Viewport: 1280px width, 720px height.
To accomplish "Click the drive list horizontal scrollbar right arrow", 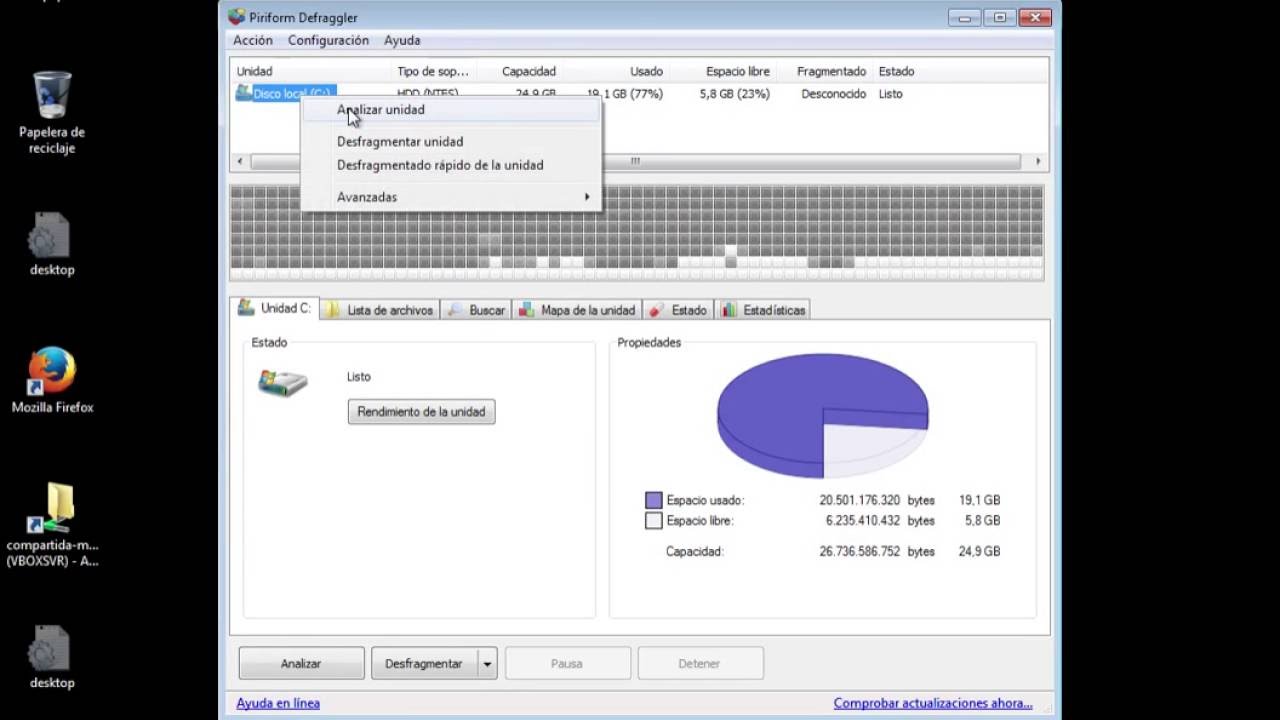I will [x=1037, y=162].
